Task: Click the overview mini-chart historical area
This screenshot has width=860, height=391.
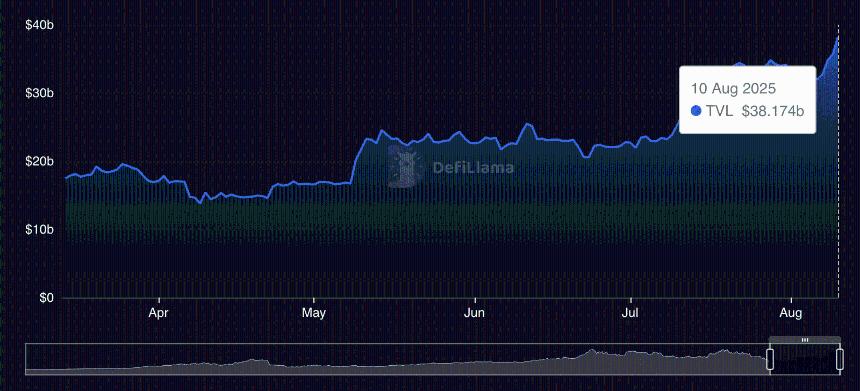Action: point(397,360)
